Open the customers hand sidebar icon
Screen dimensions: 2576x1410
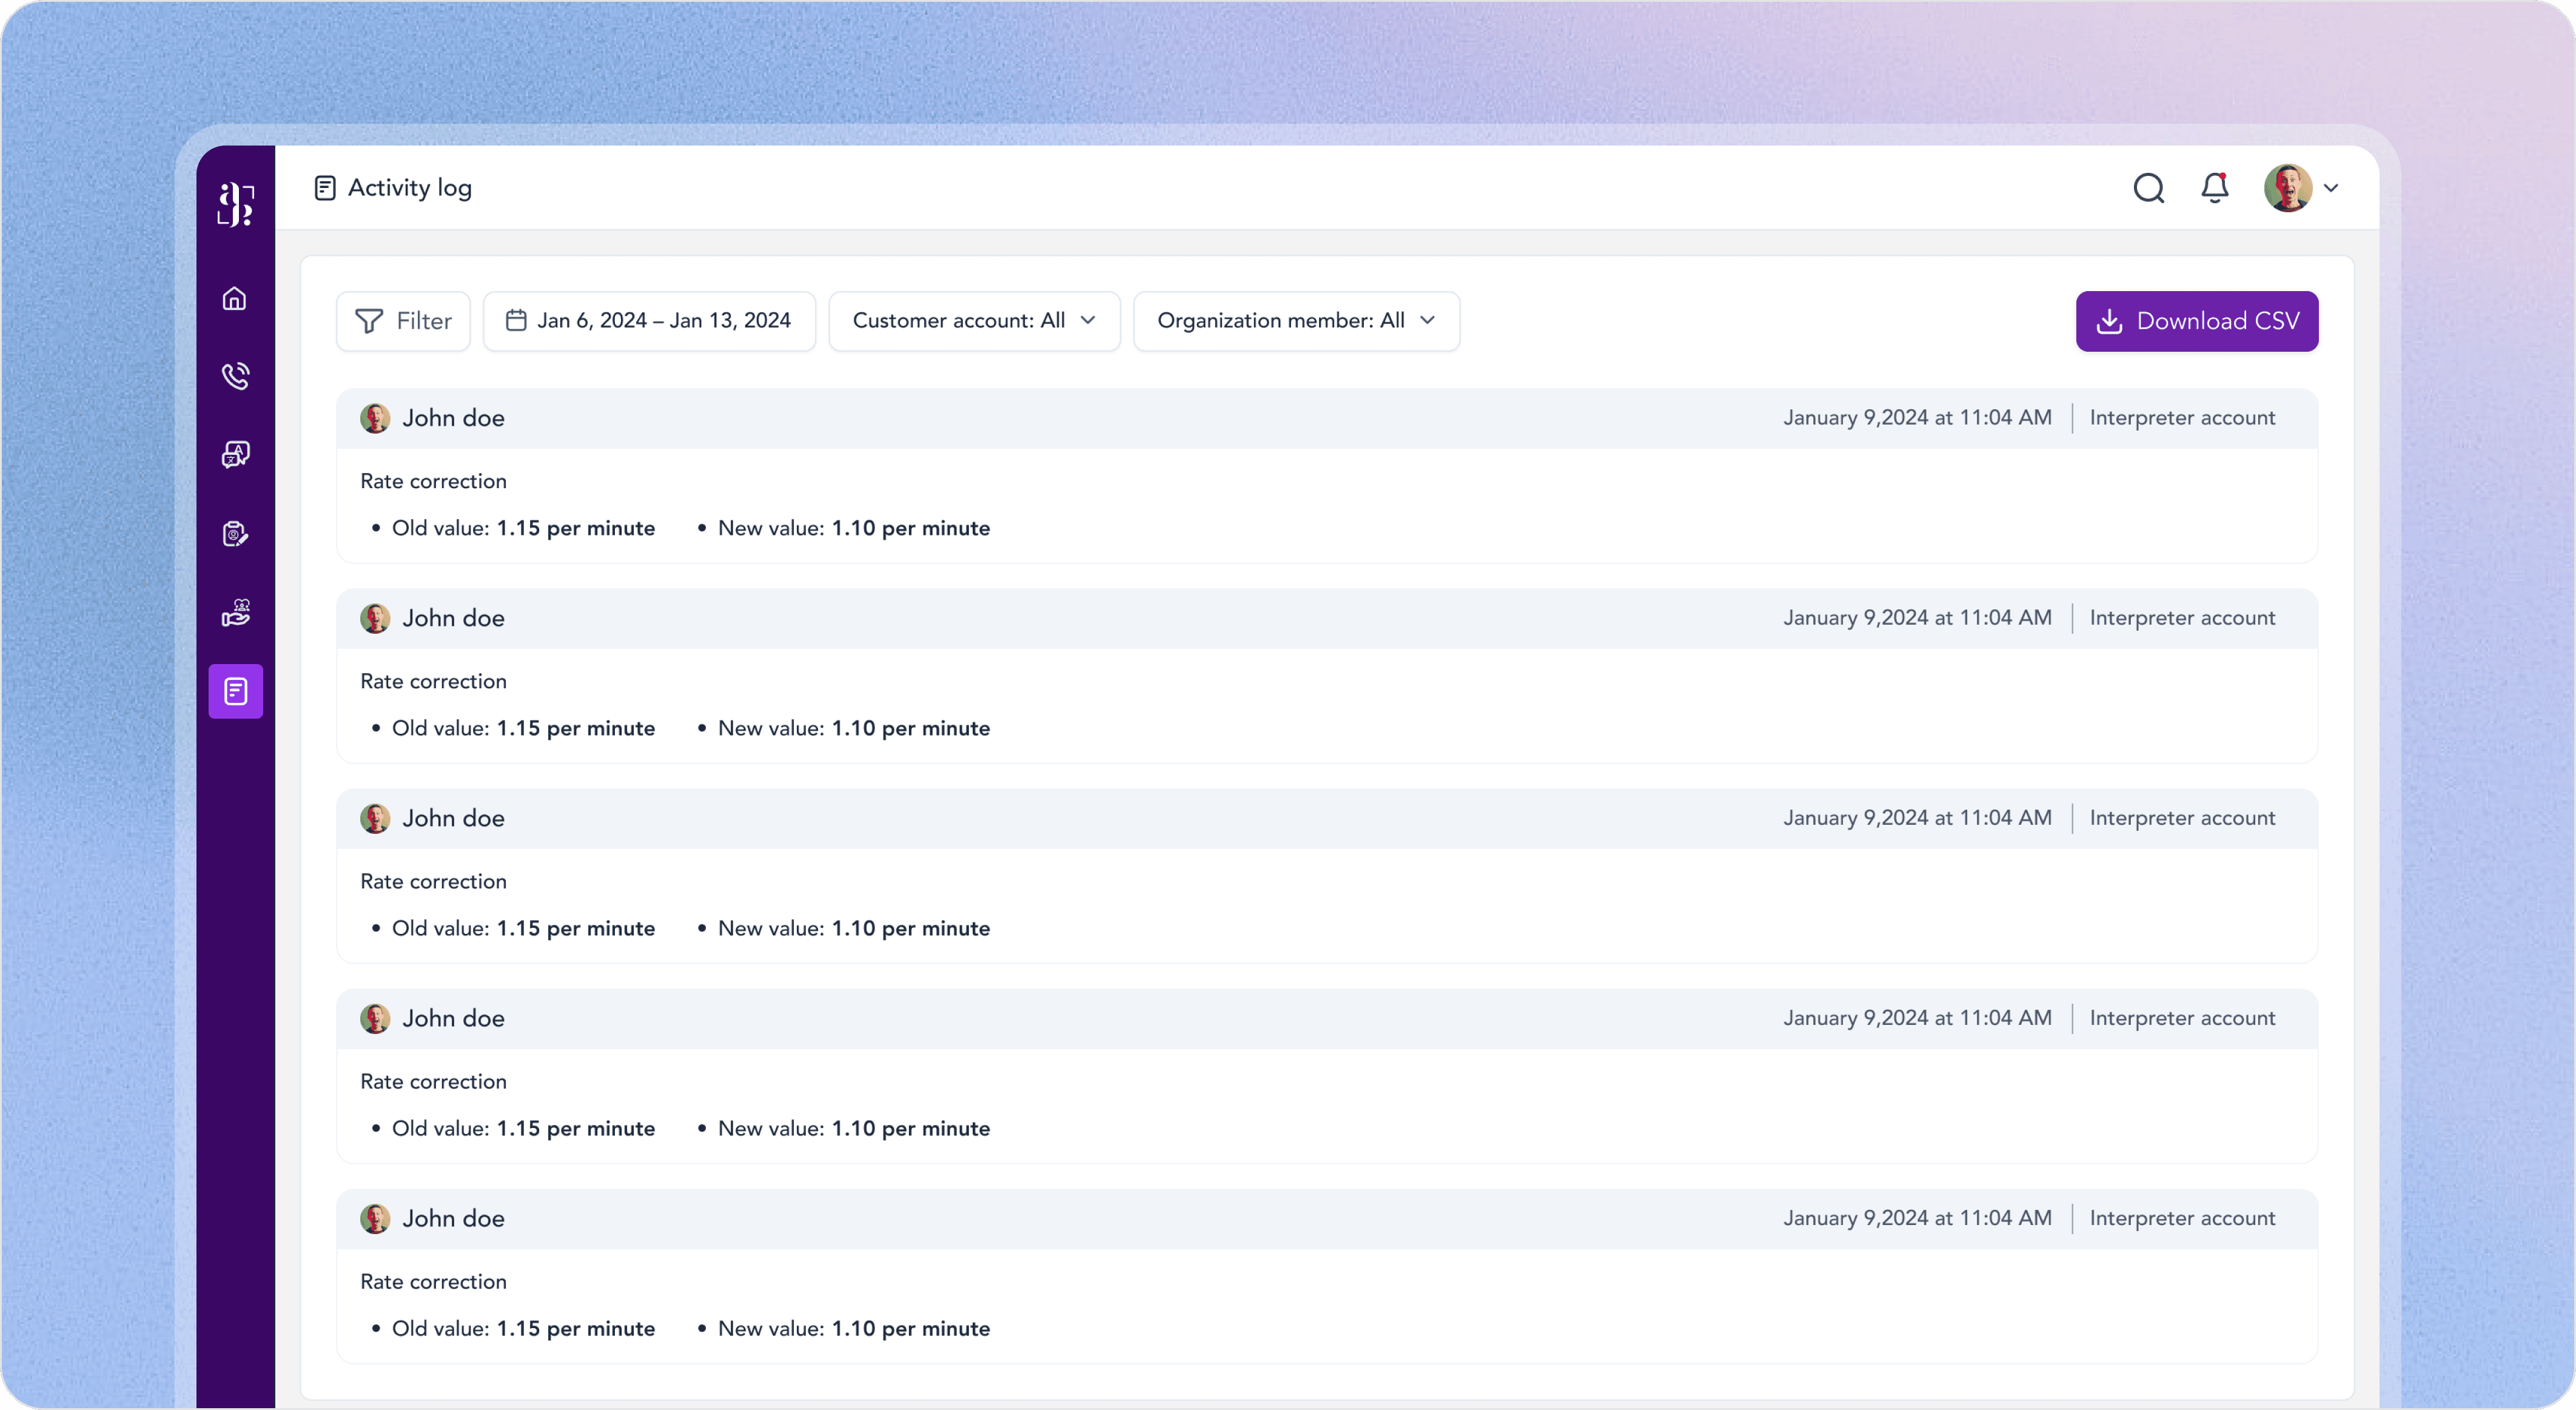tap(235, 612)
